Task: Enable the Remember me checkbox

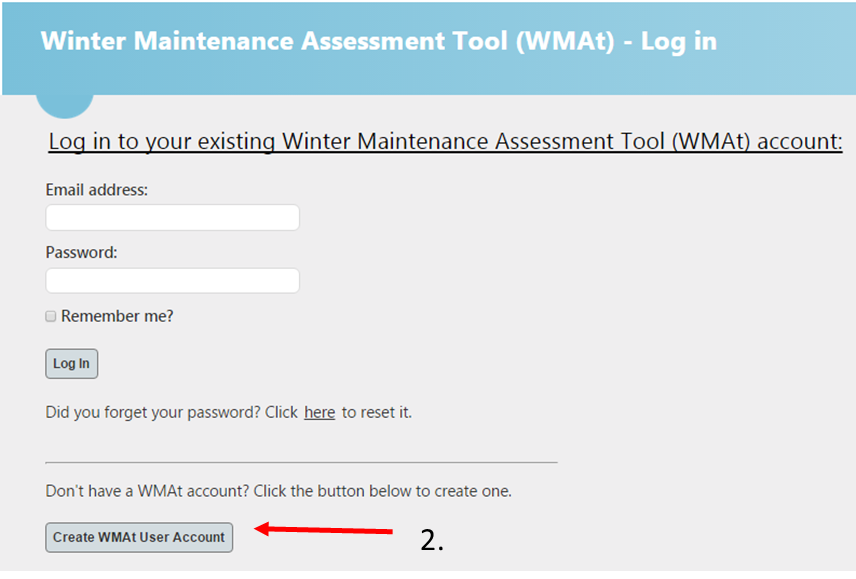Action: 51,316
